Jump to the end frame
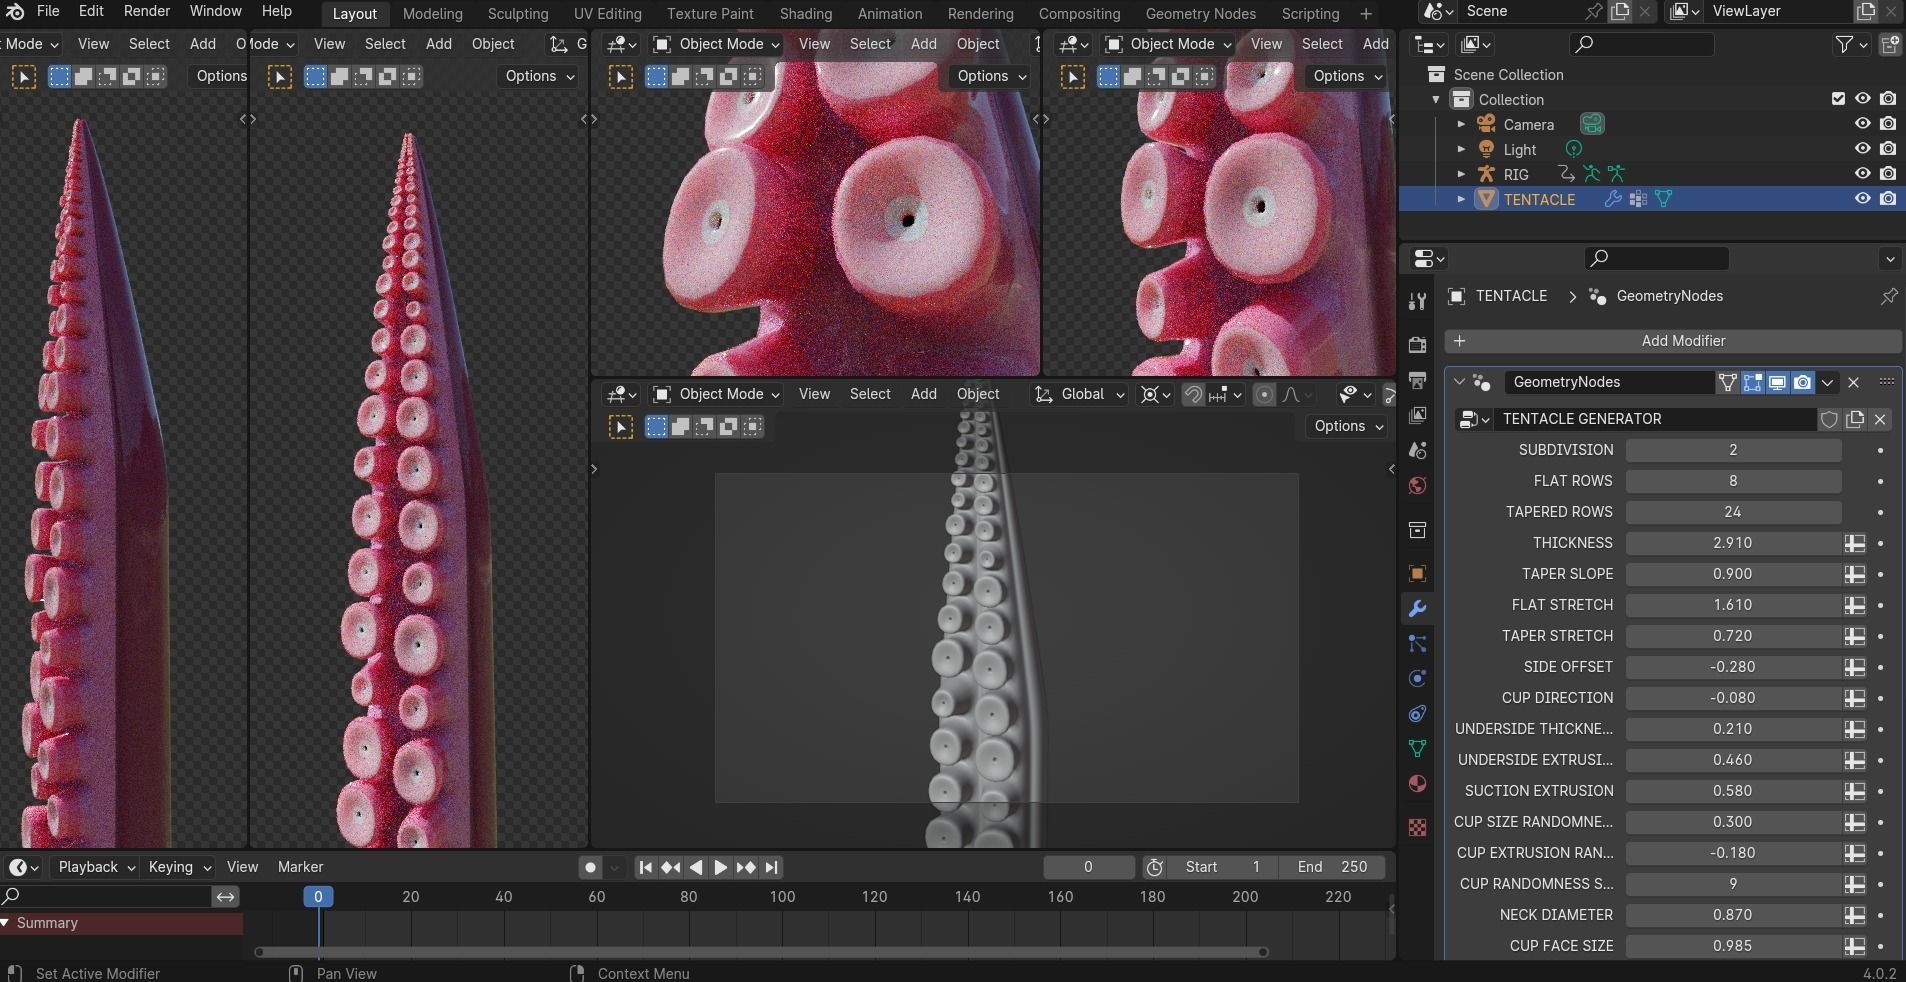 pos(771,867)
